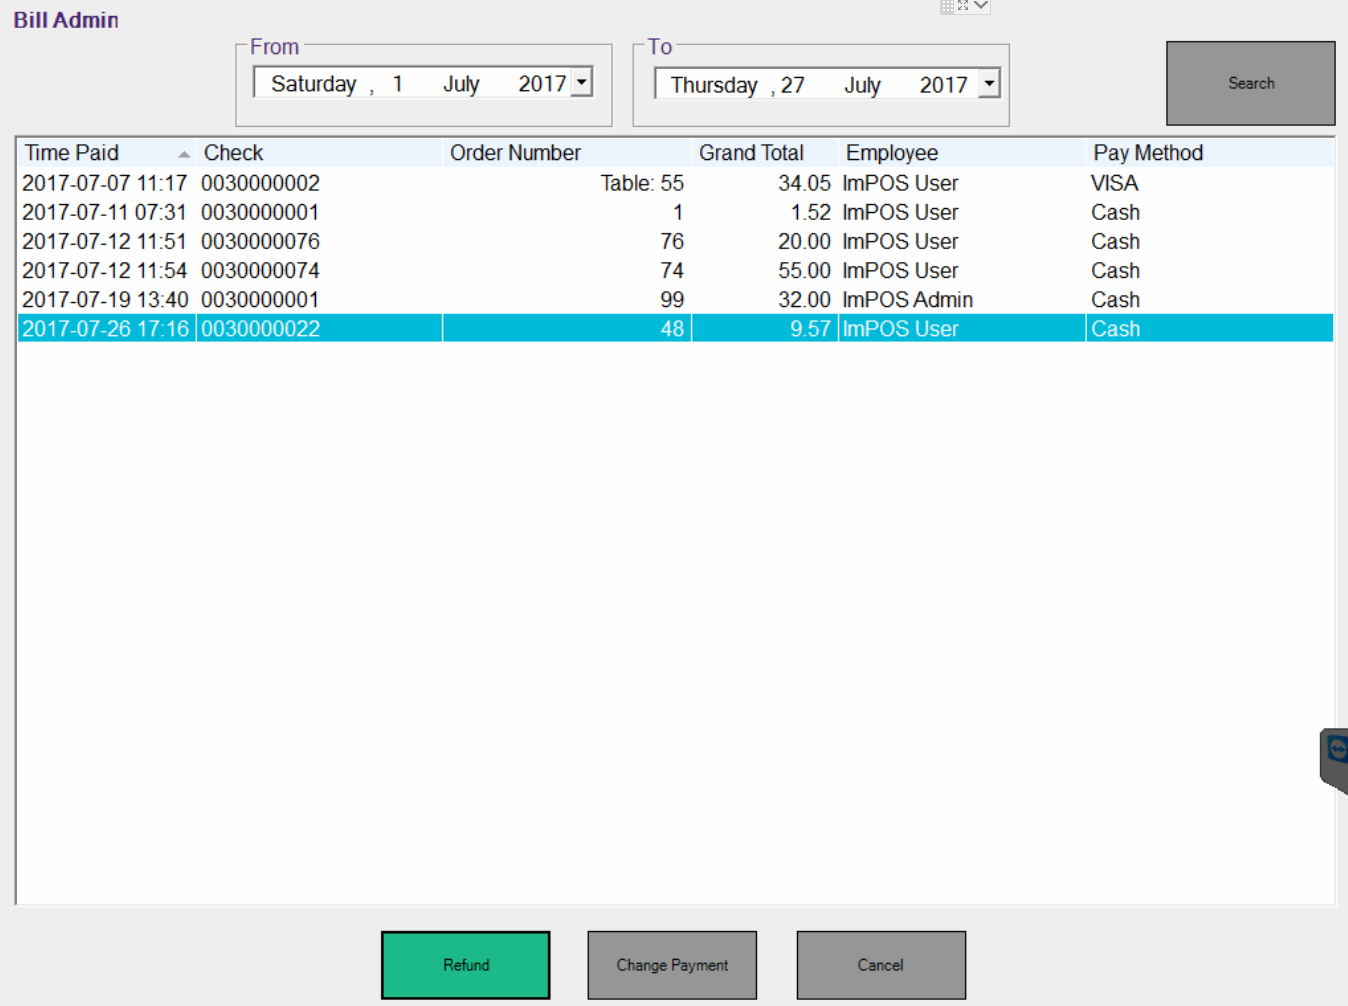Click the green Refund button
Viewport: 1348px width, 1006px height.
point(466,965)
